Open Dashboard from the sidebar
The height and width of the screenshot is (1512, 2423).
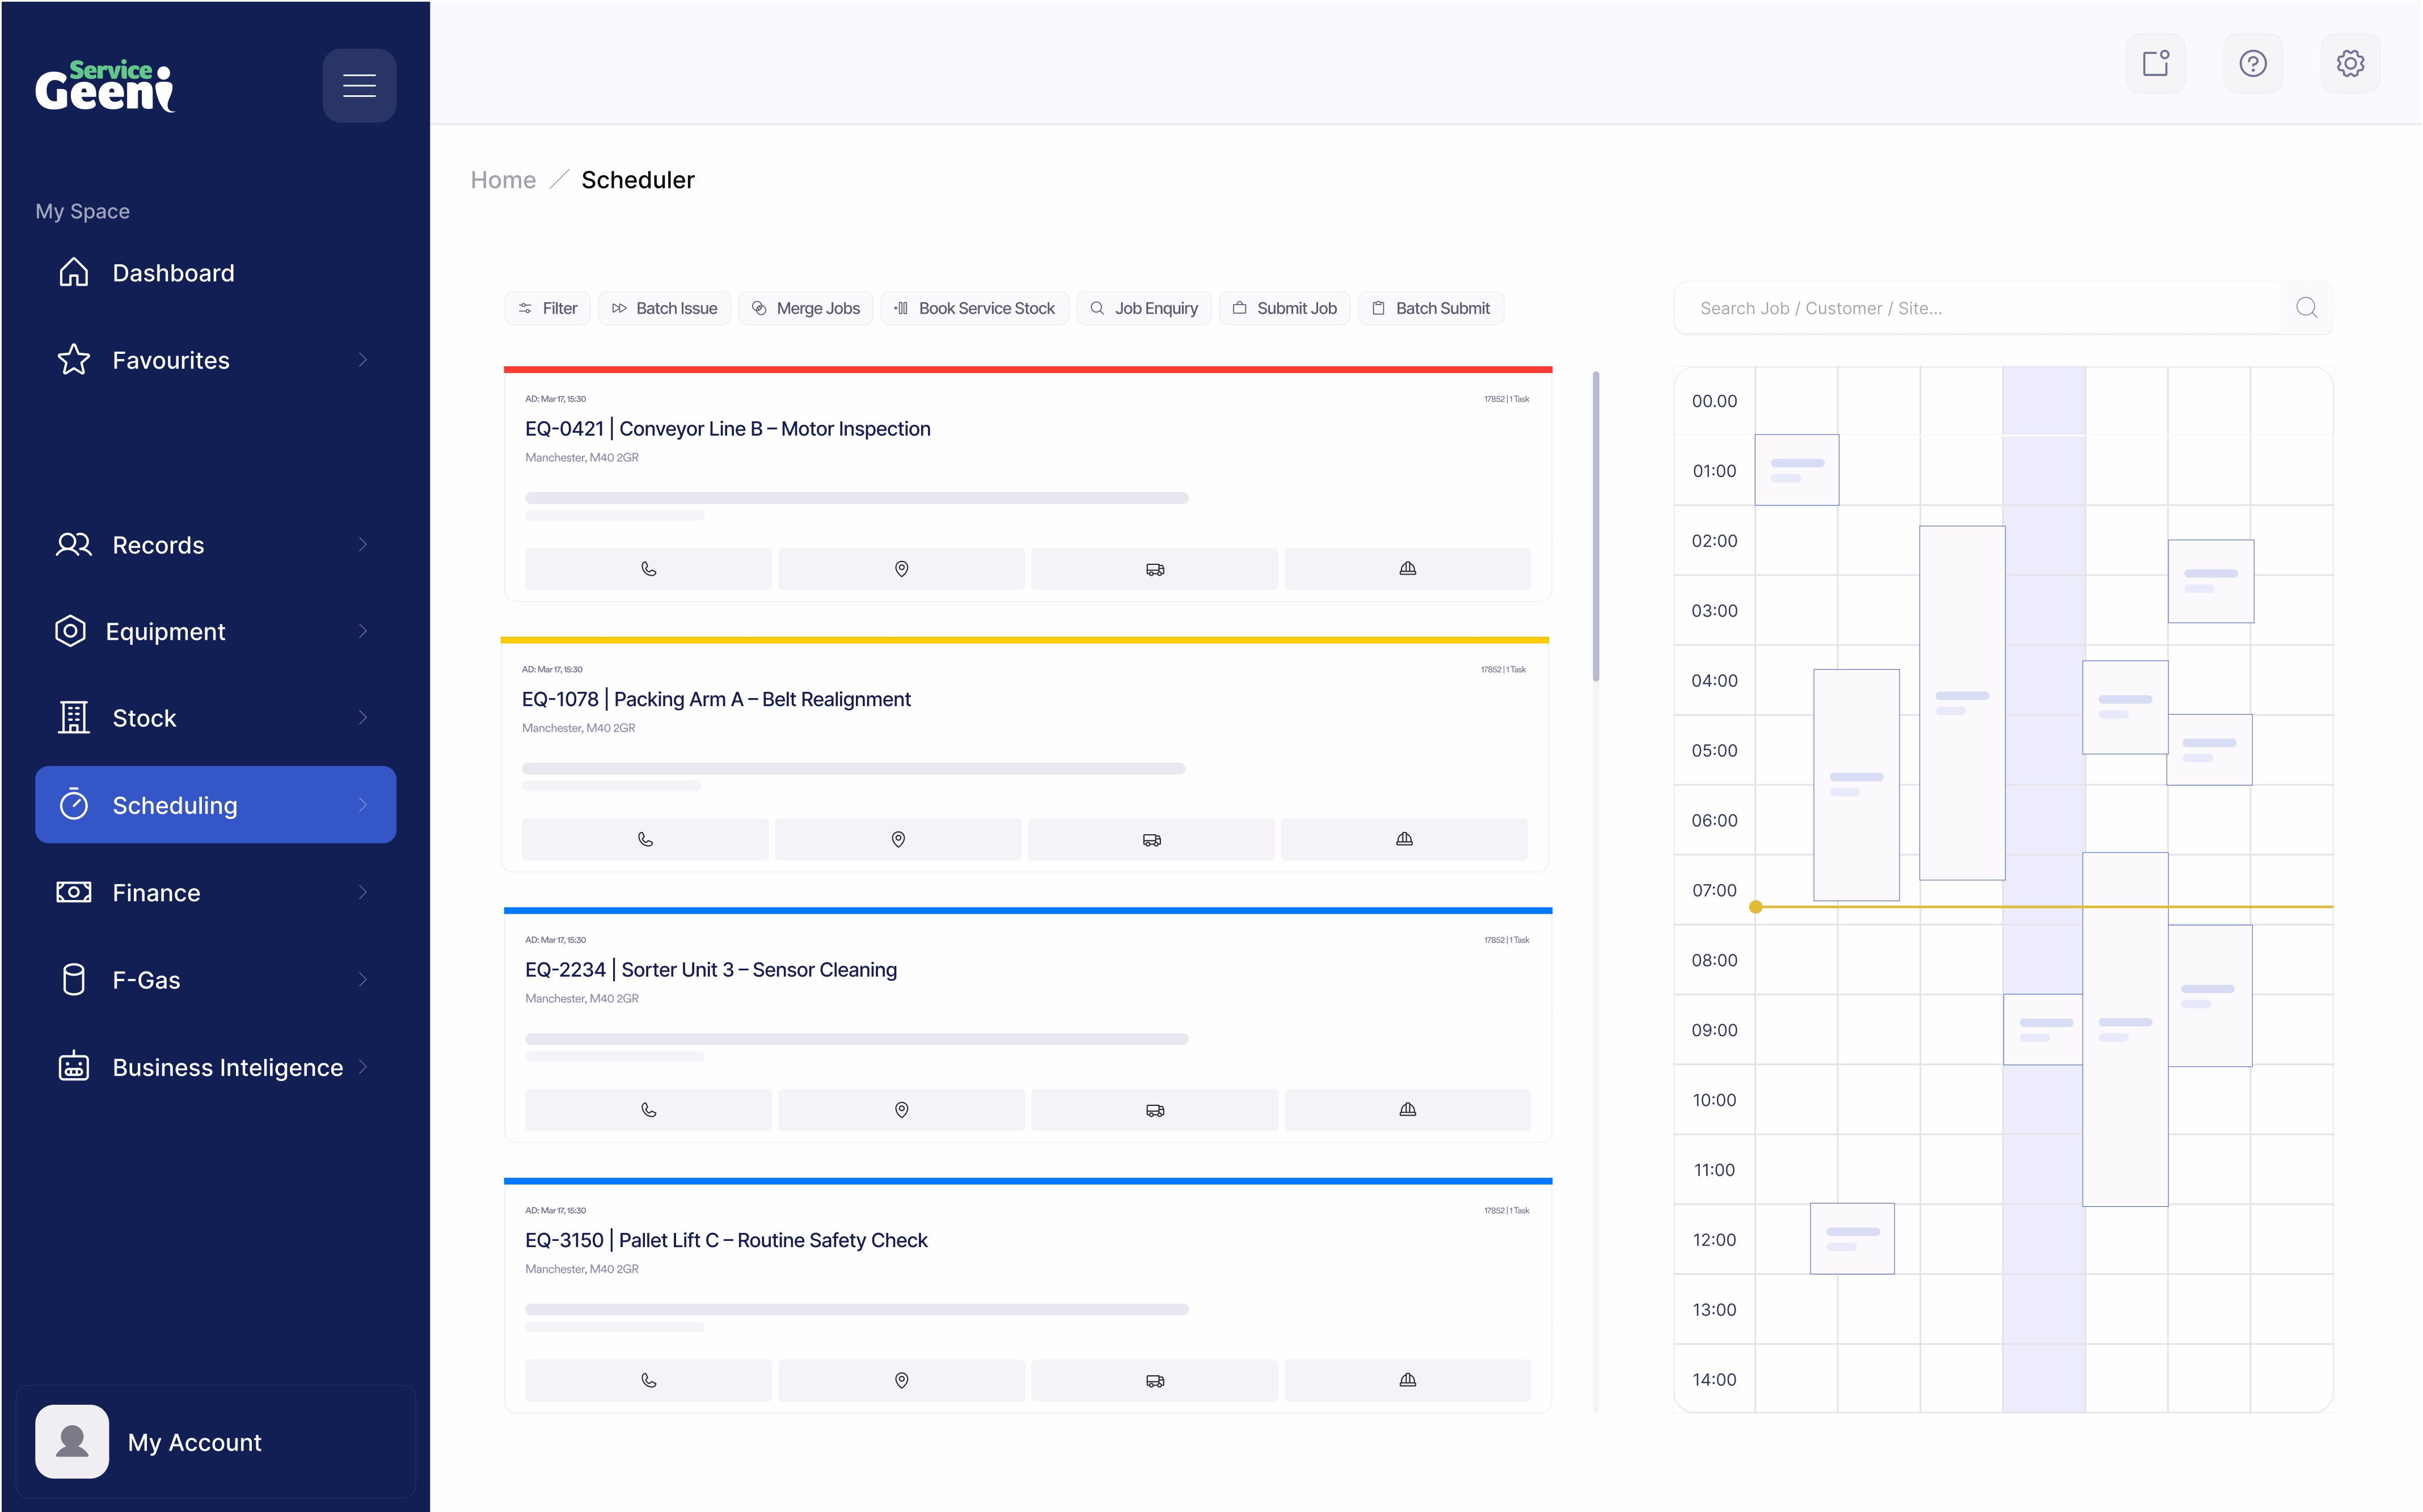pyautogui.click(x=173, y=273)
